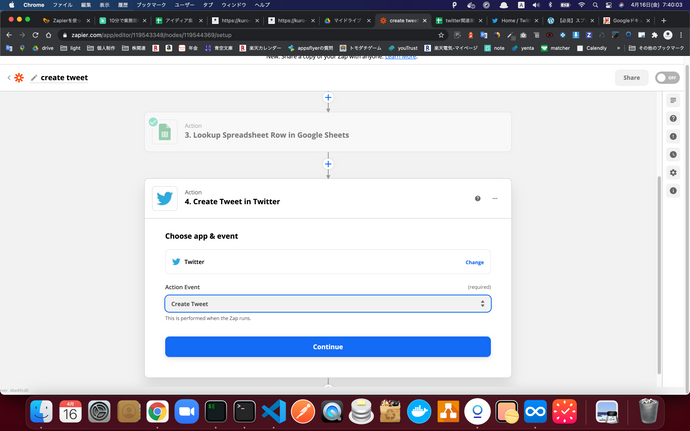Close the create tweet browser tab
The width and height of the screenshot is (690, 431).
(x=425, y=21)
